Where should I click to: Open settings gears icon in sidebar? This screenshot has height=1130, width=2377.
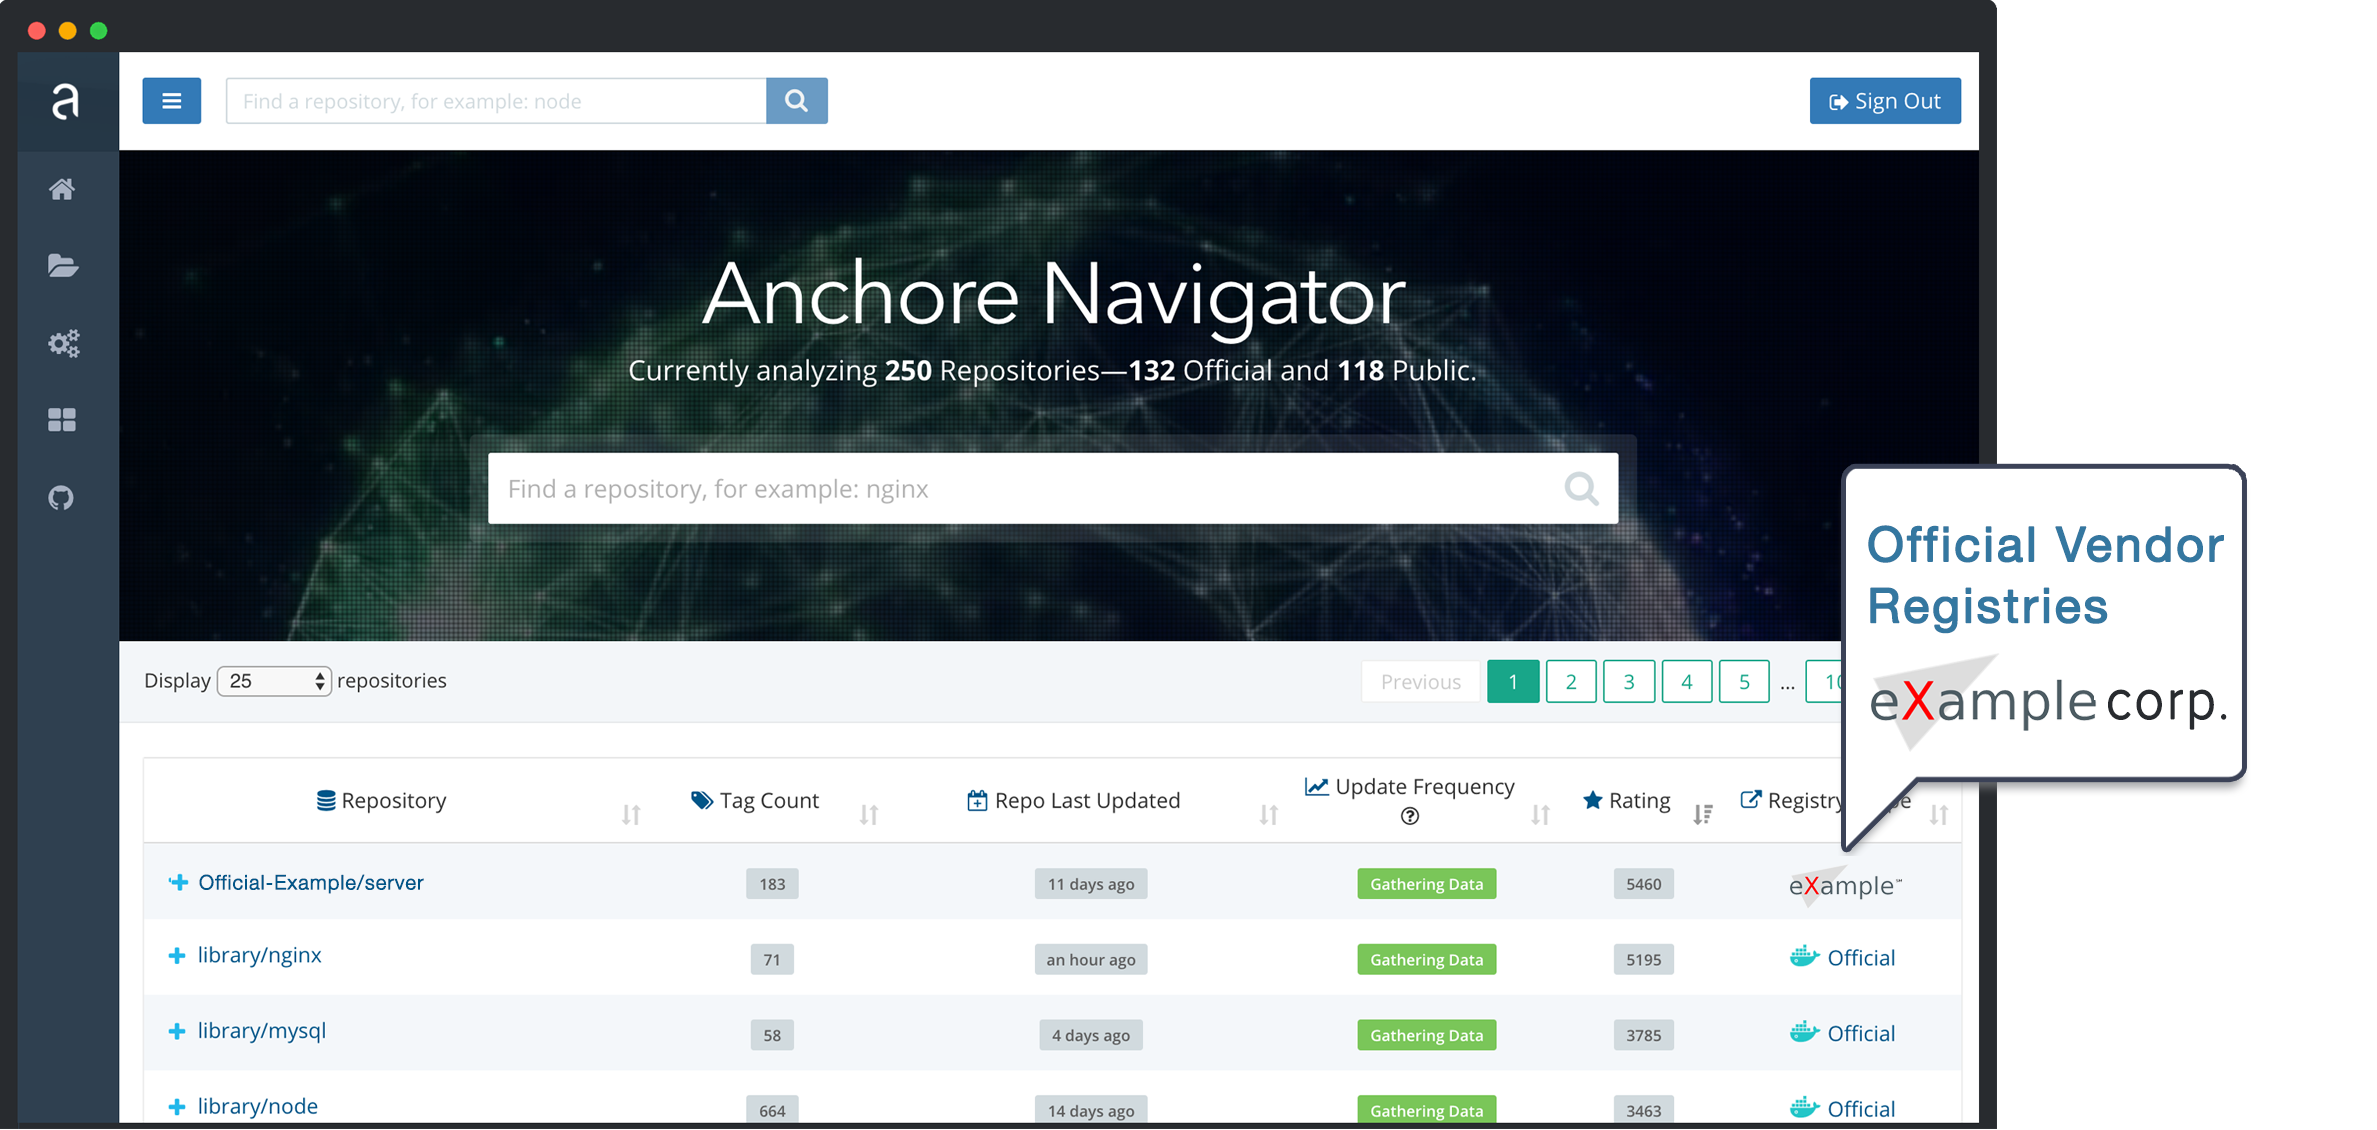pyautogui.click(x=64, y=344)
